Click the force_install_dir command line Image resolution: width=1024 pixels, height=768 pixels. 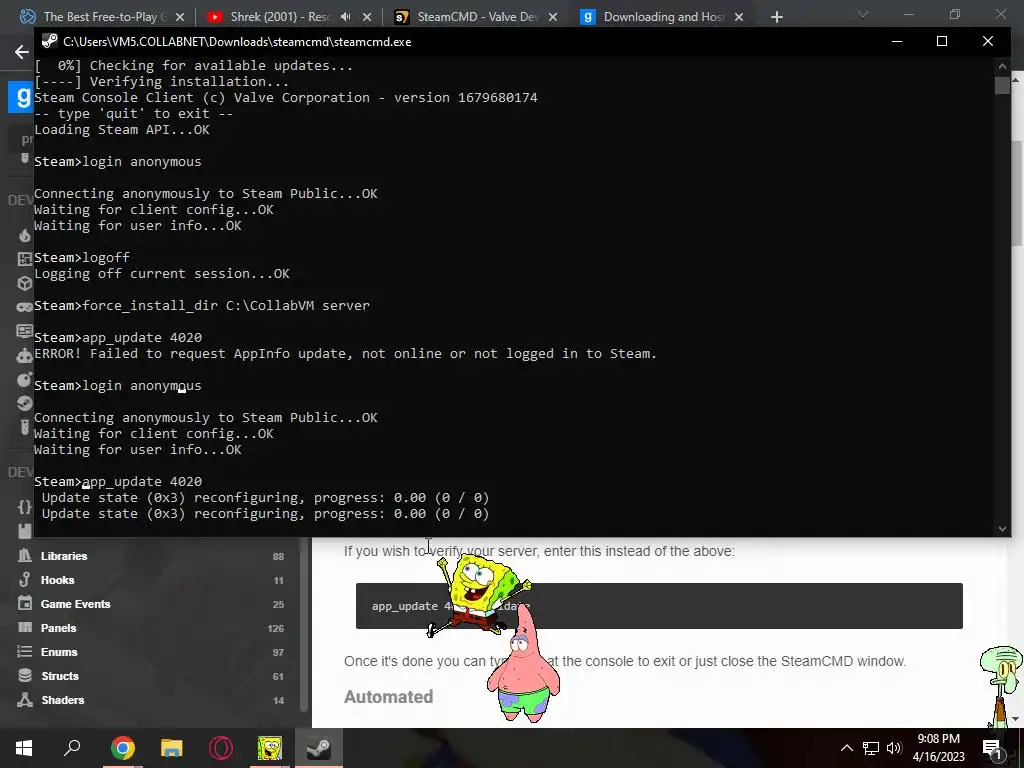point(202,306)
